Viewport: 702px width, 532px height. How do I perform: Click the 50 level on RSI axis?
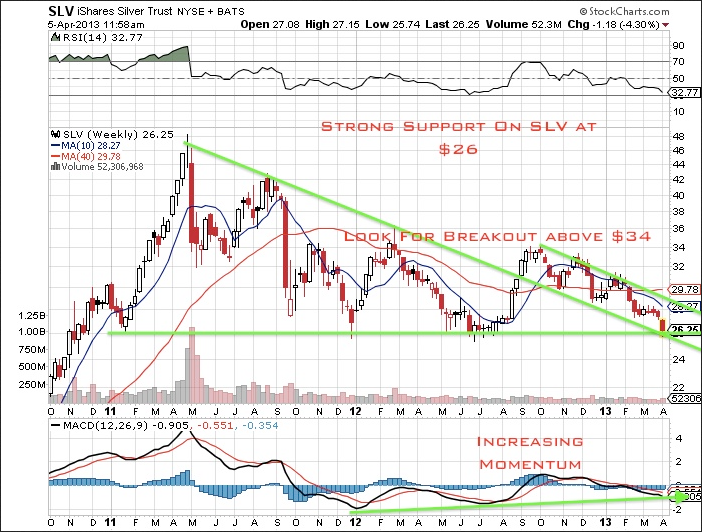(x=678, y=78)
